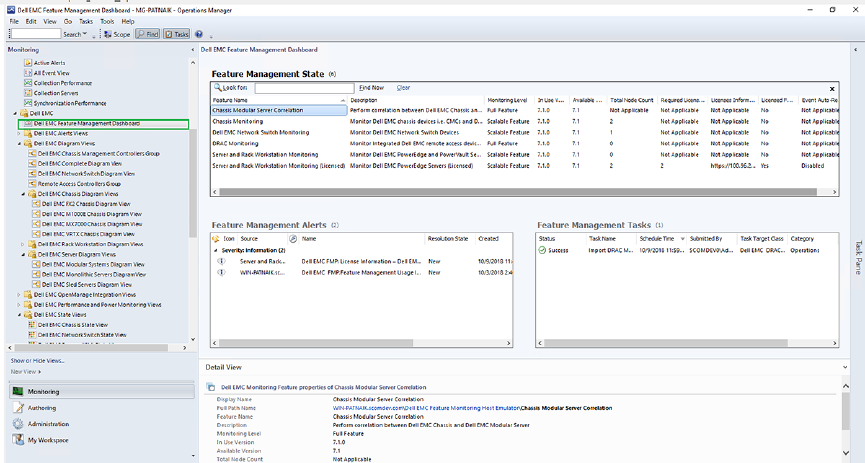Collapse the Dell EMC Server Diagram Views folder
865x463 pixels.
pyautogui.click(x=23, y=254)
